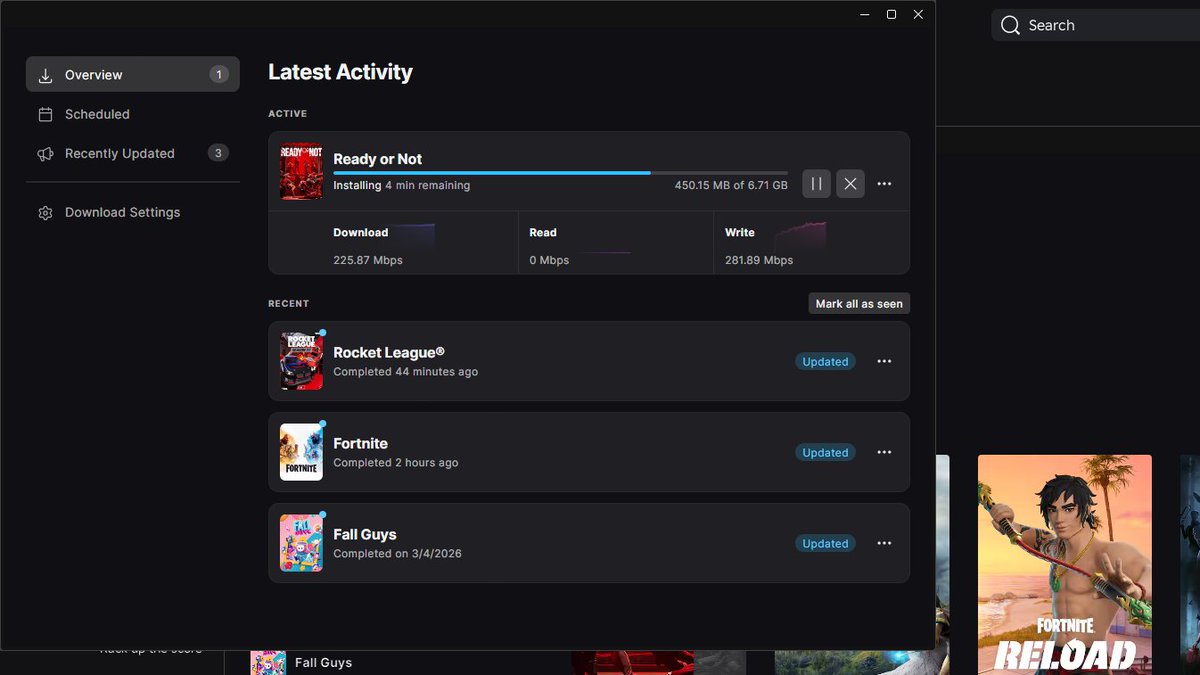This screenshot has width=1200, height=675.
Task: Click the text 'Completed 2 hours ago'
Action: 396,463
